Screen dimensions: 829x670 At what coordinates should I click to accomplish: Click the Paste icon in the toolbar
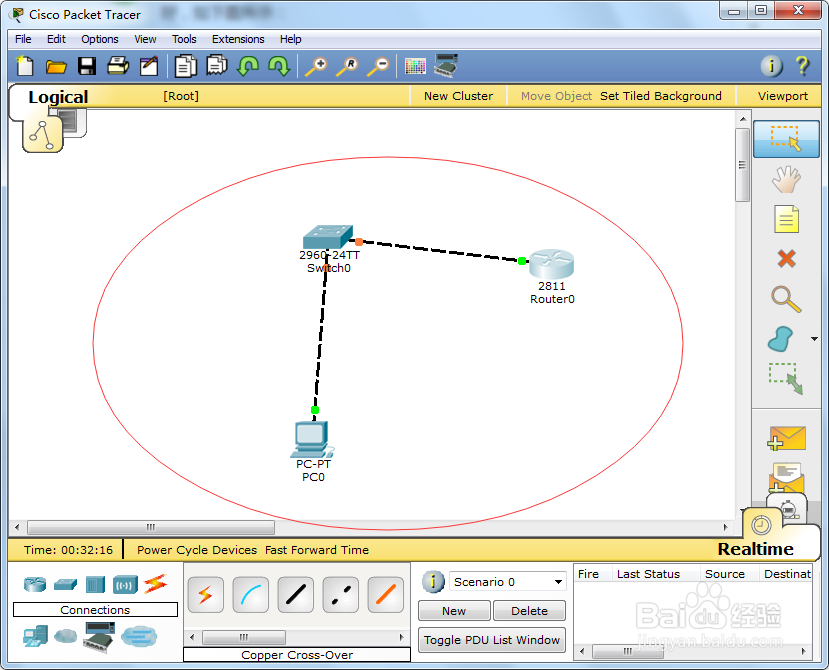217,66
